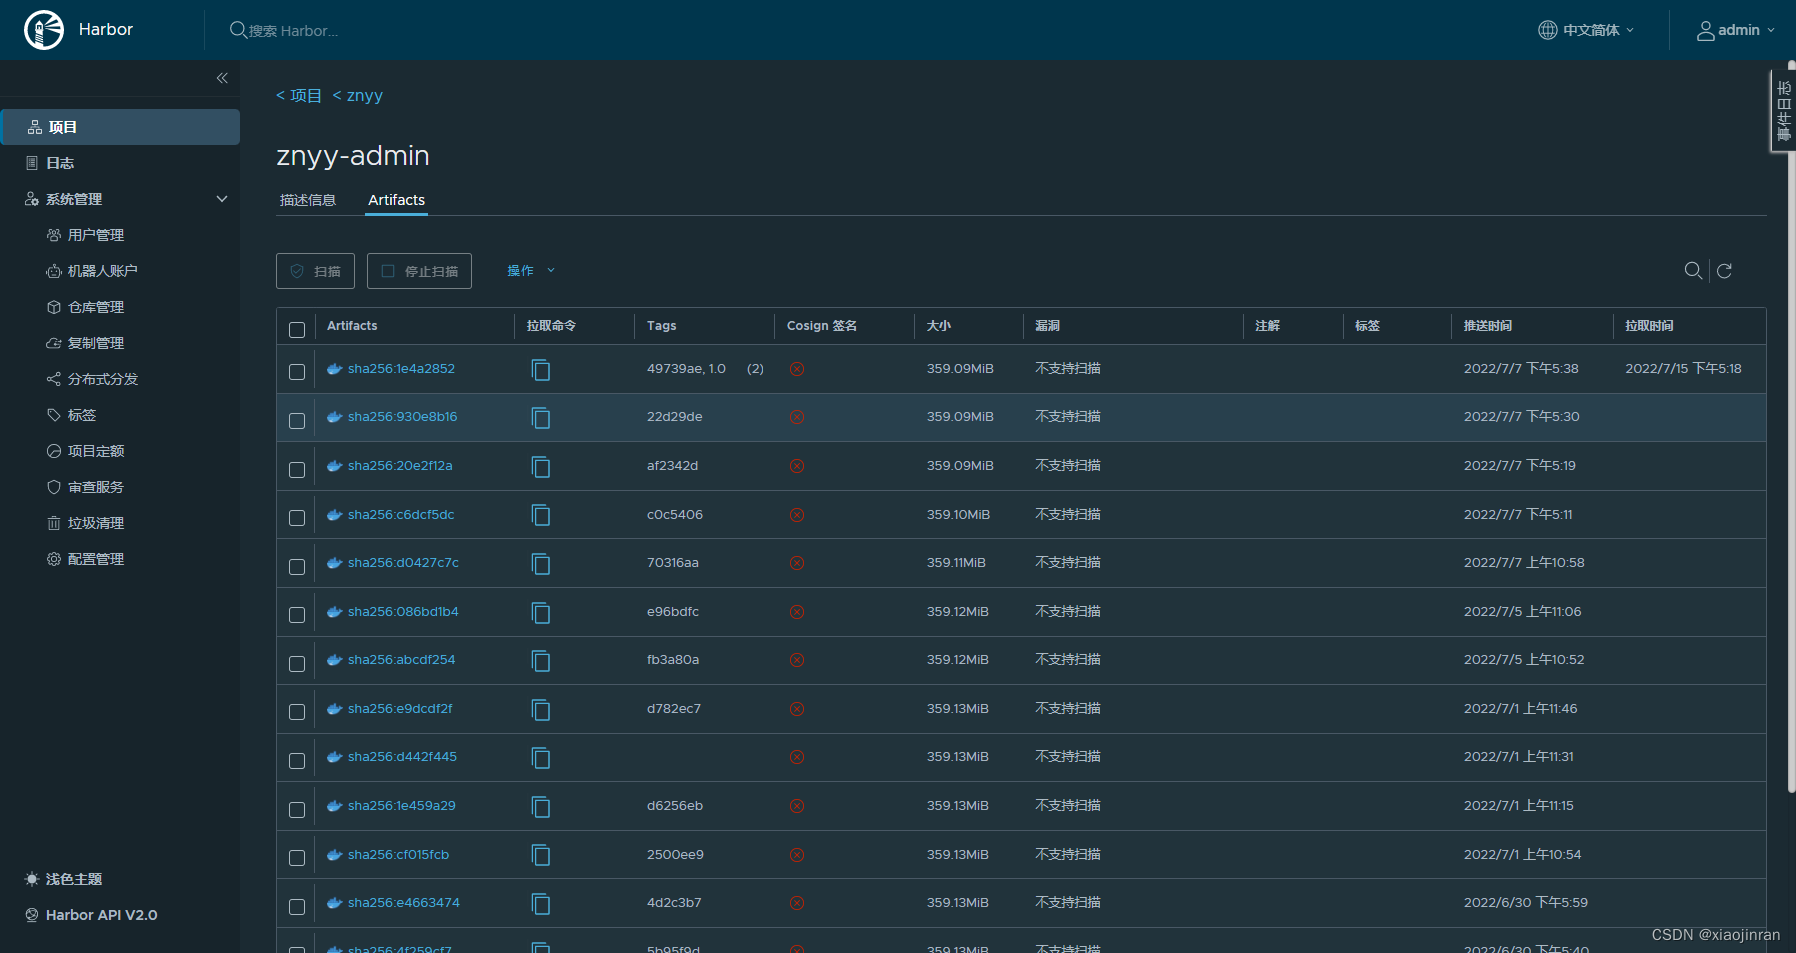Image resolution: width=1796 pixels, height=953 pixels.
Task: Switch to the Artifacts tab
Action: [396, 200]
